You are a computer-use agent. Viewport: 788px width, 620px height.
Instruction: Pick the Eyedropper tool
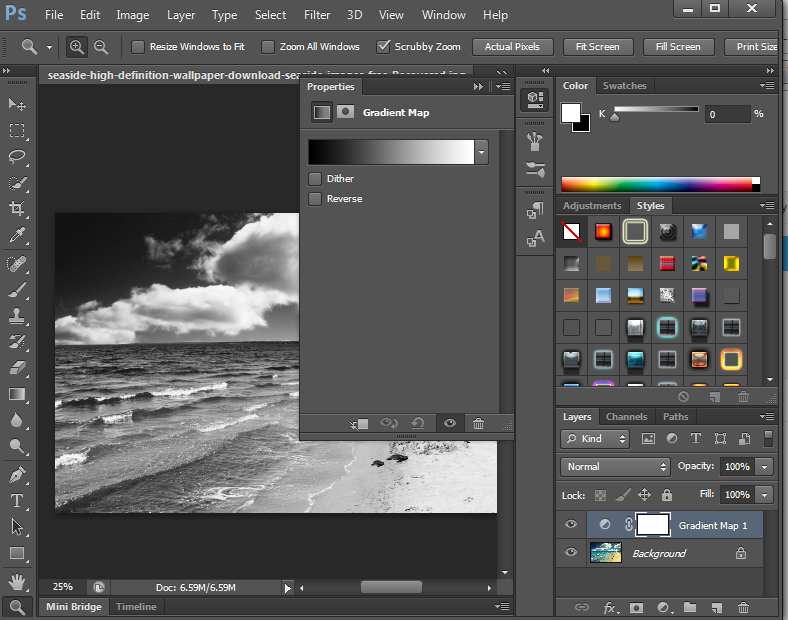(17, 236)
